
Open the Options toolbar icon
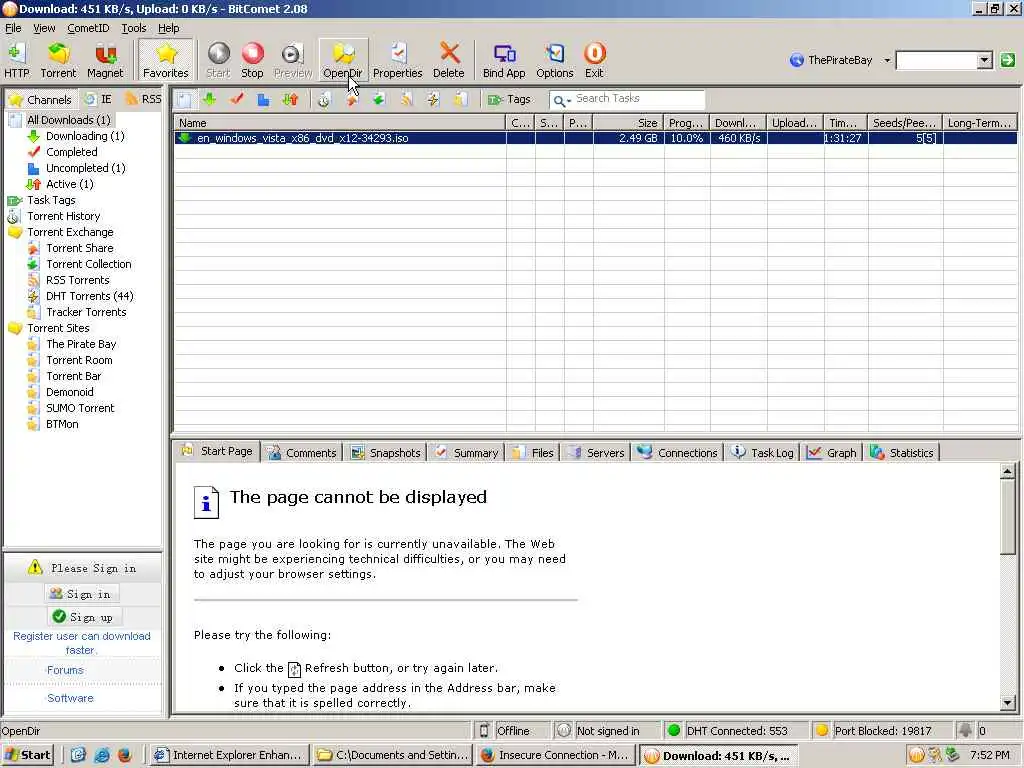coord(554,60)
